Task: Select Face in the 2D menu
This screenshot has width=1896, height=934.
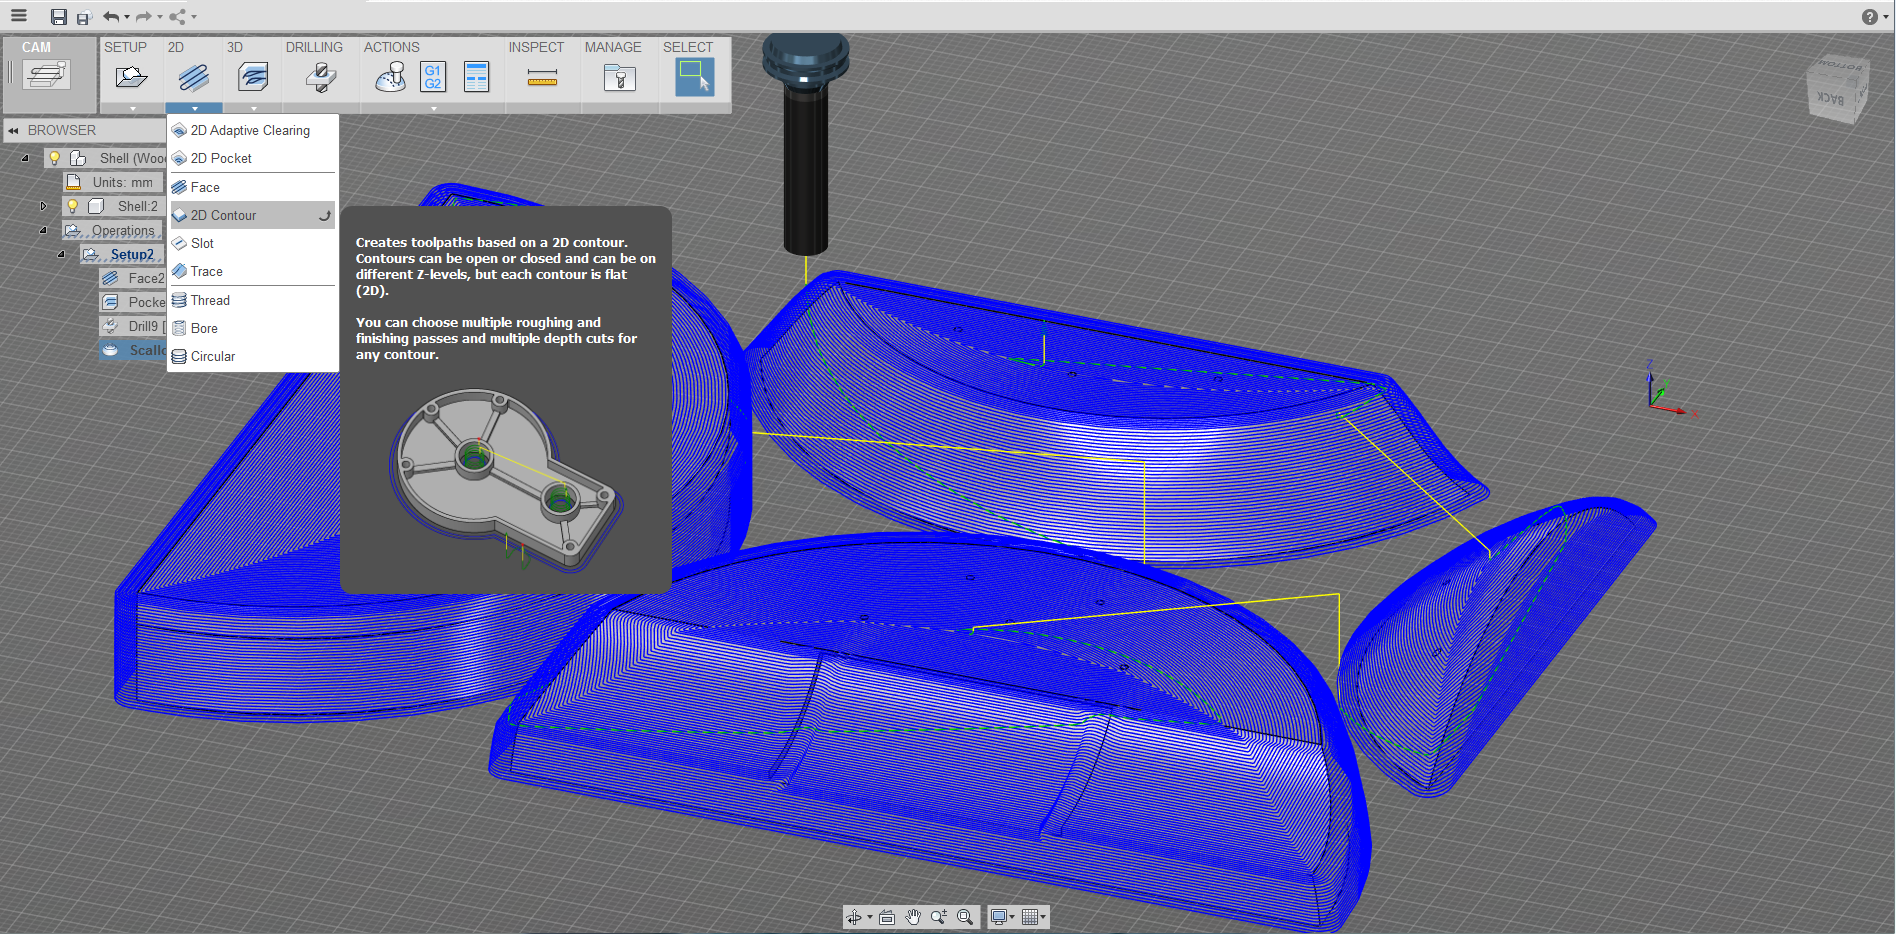Action: pyautogui.click(x=253, y=187)
